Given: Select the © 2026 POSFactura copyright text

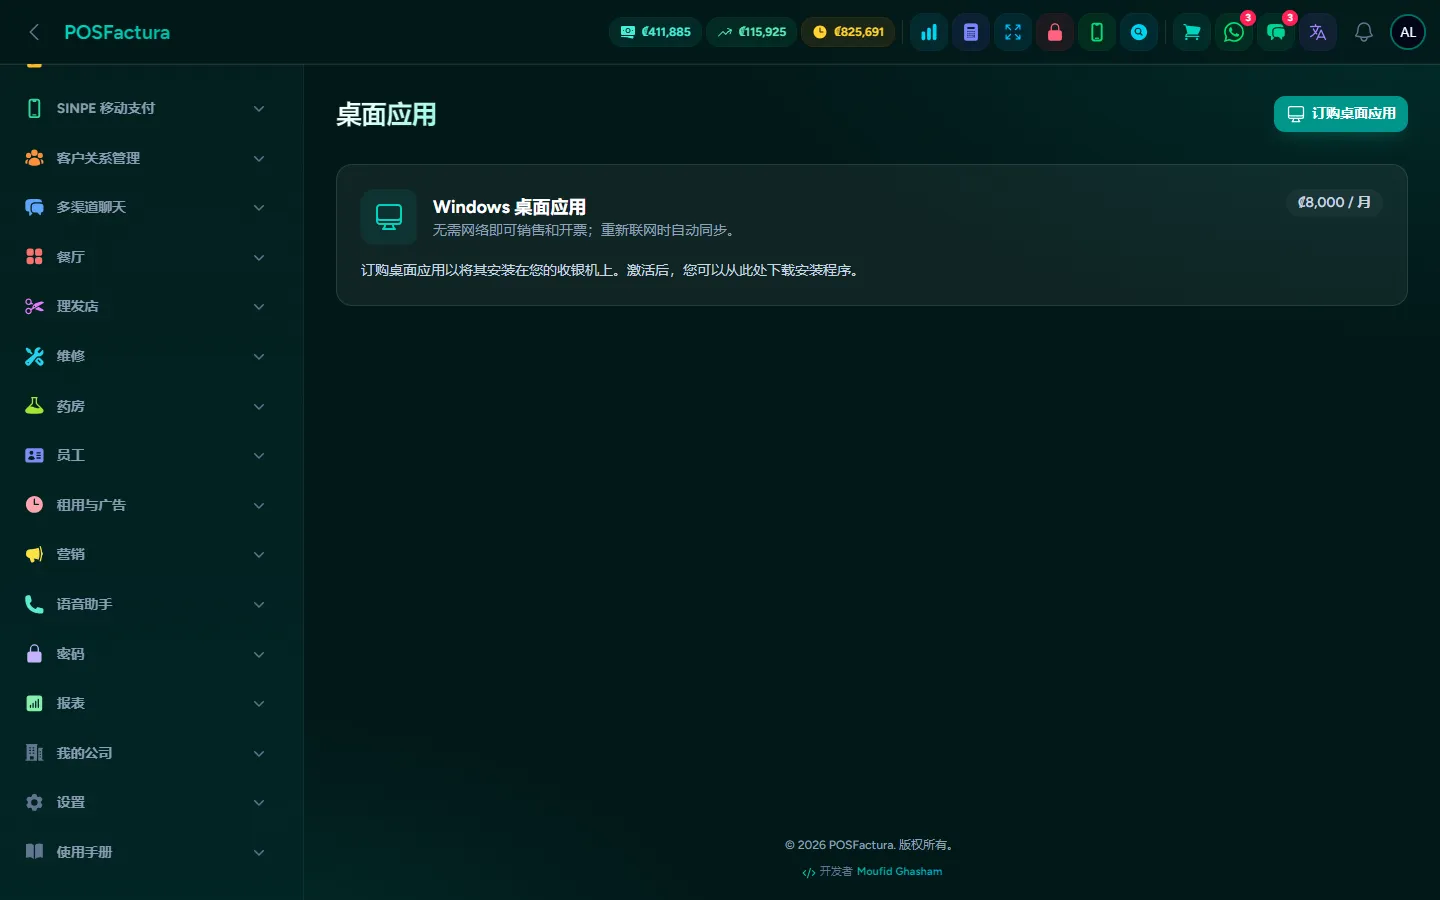Looking at the screenshot, I should tap(871, 845).
